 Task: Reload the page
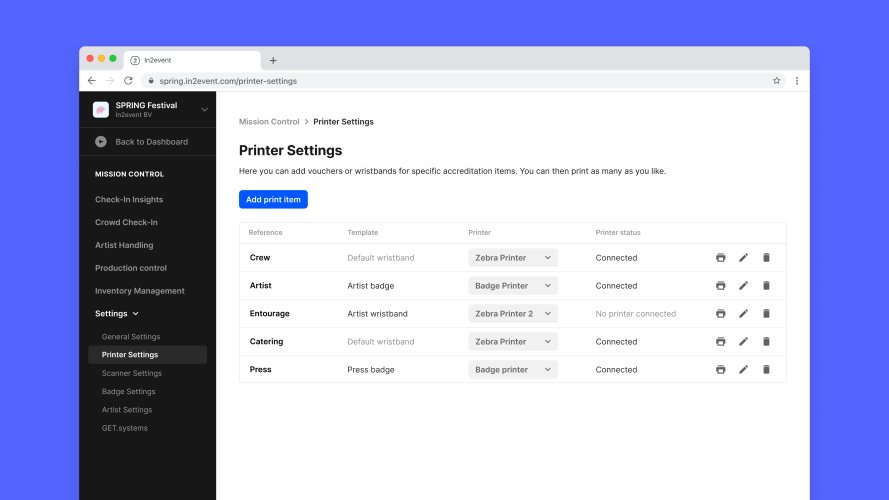click(128, 80)
